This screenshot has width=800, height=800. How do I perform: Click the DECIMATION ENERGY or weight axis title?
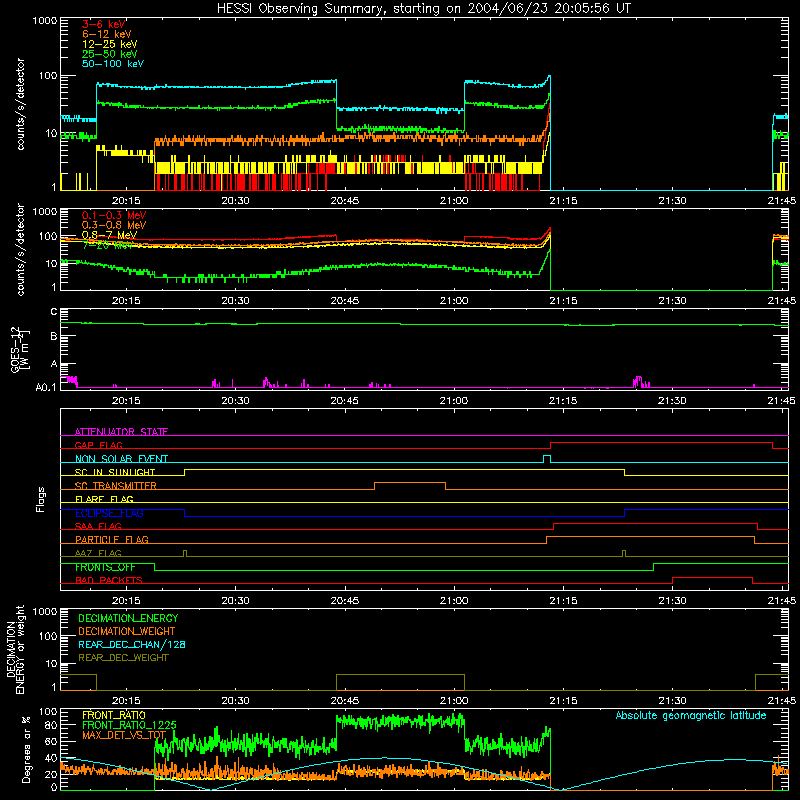pyautogui.click(x=15, y=649)
